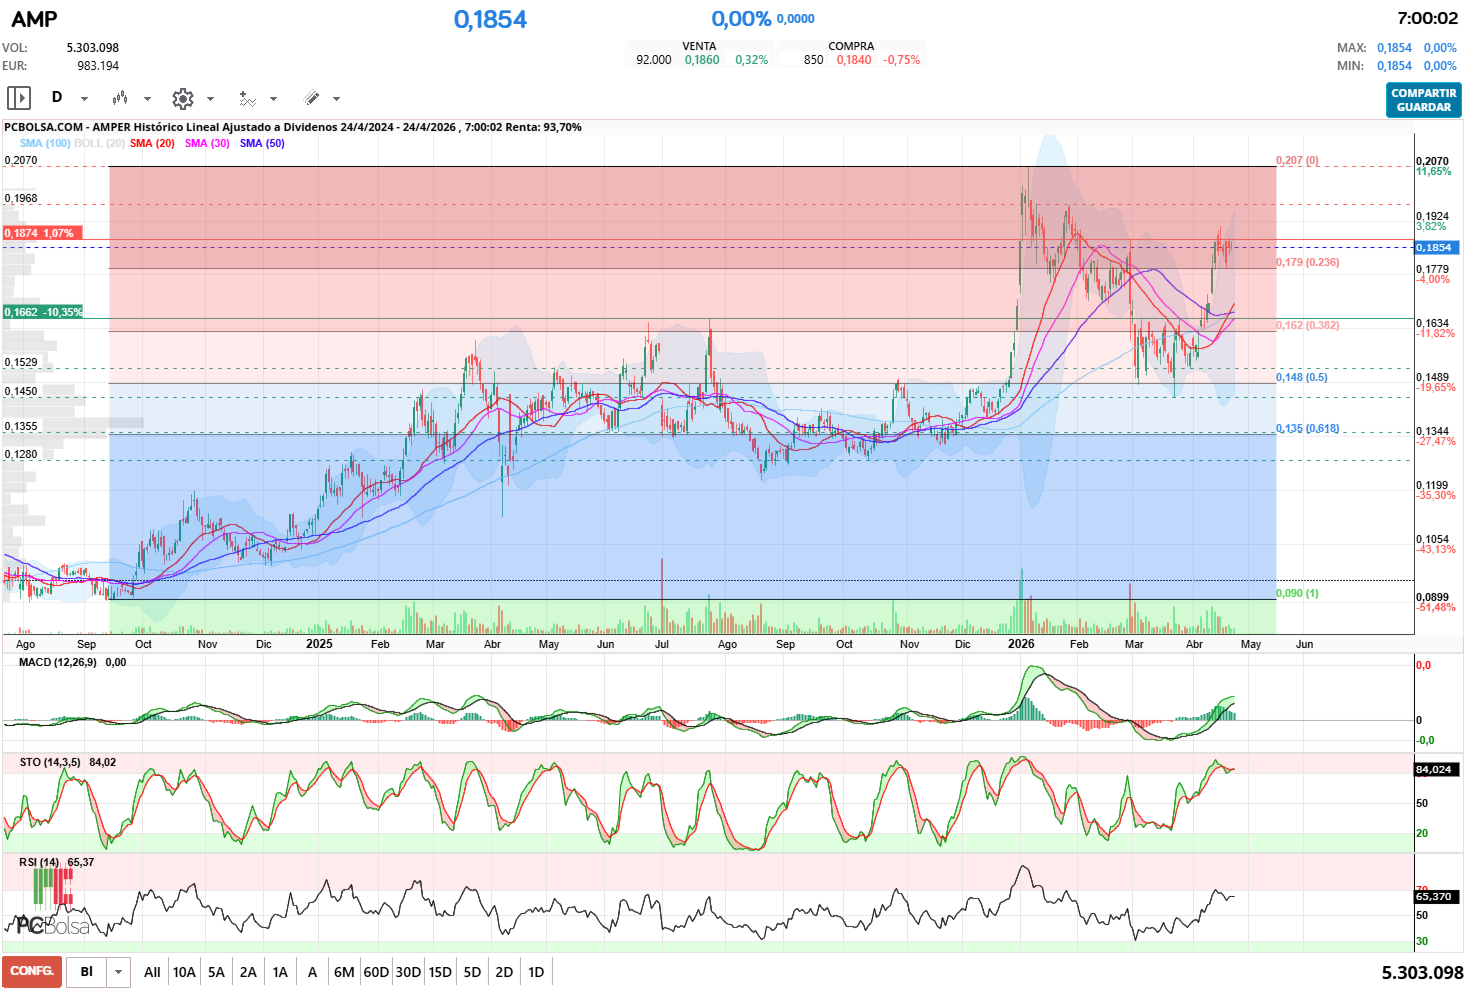The width and height of the screenshot is (1477, 993).
Task: Click the red SMA (20) color label
Action: pos(152,143)
